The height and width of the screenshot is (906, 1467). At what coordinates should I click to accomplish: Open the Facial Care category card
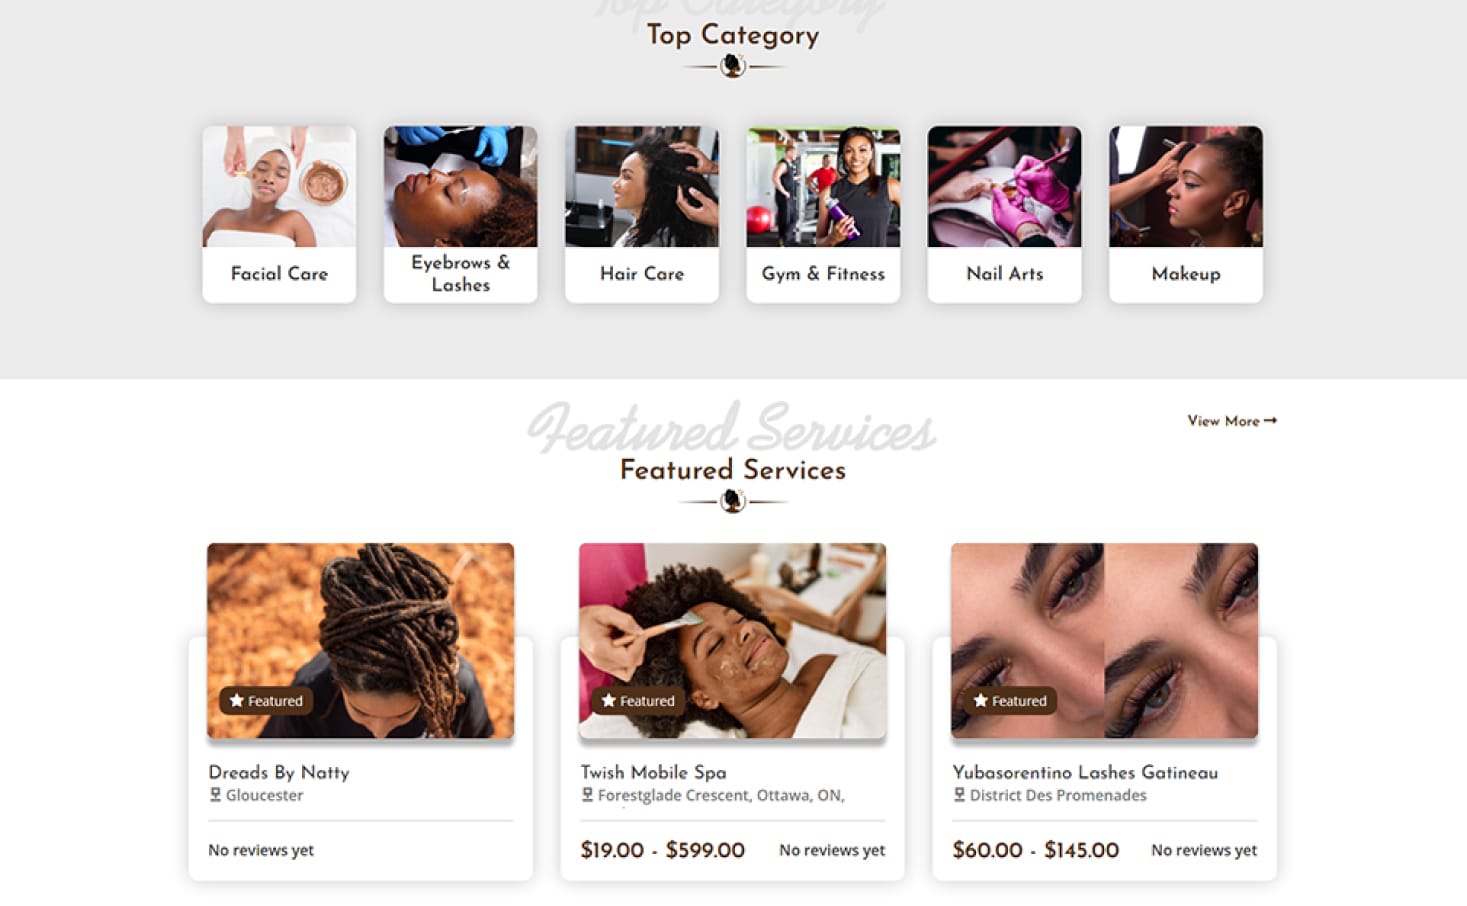(x=279, y=214)
